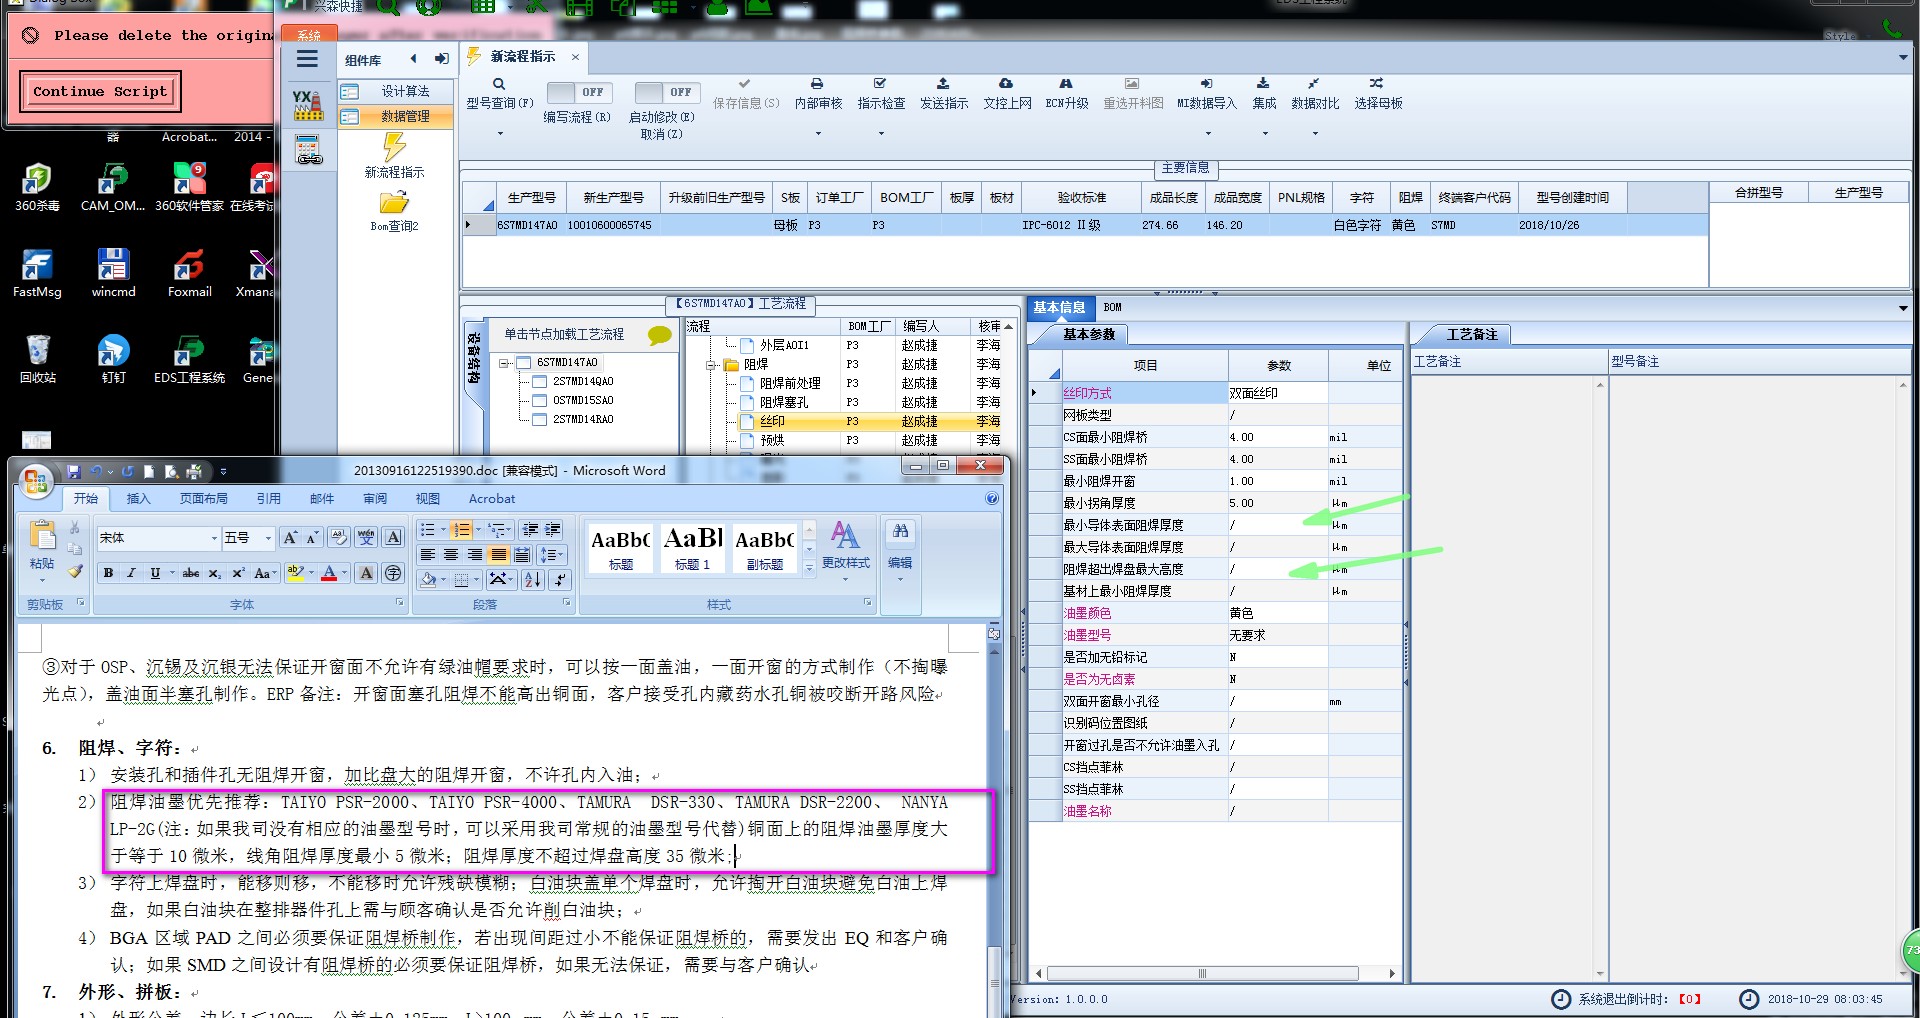Switch to the 页面布局 ribbon tab
This screenshot has height=1018, width=1920.
pyautogui.click(x=203, y=498)
